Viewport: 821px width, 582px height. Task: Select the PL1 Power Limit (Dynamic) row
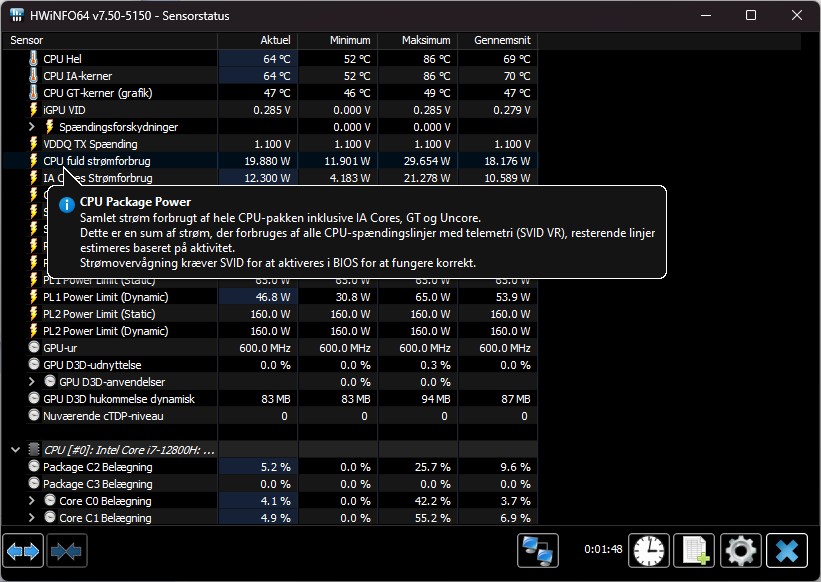pos(105,297)
